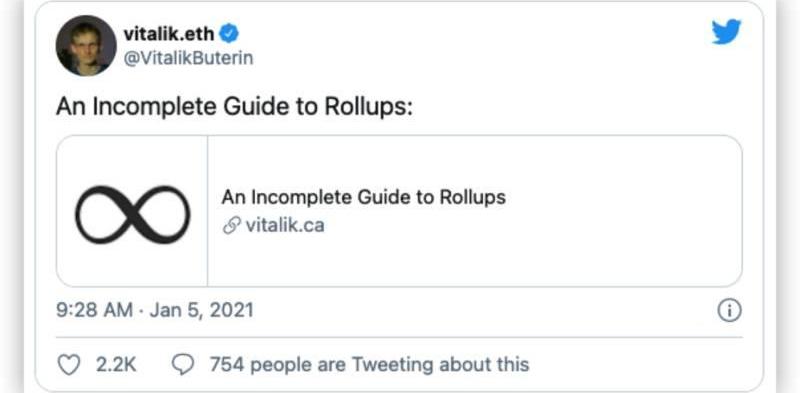Open the link card title text

click(x=363, y=197)
